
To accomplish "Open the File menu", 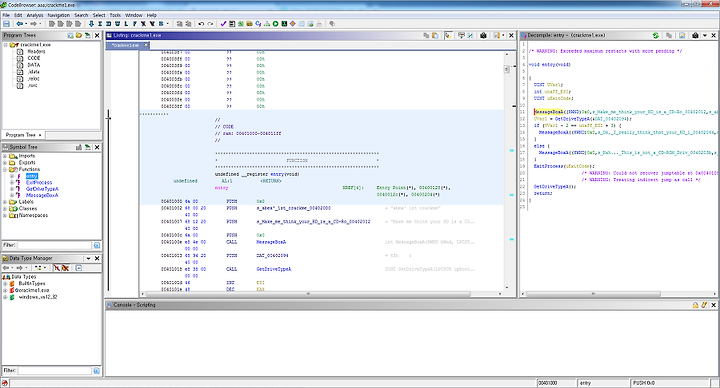I will (x=6, y=15).
